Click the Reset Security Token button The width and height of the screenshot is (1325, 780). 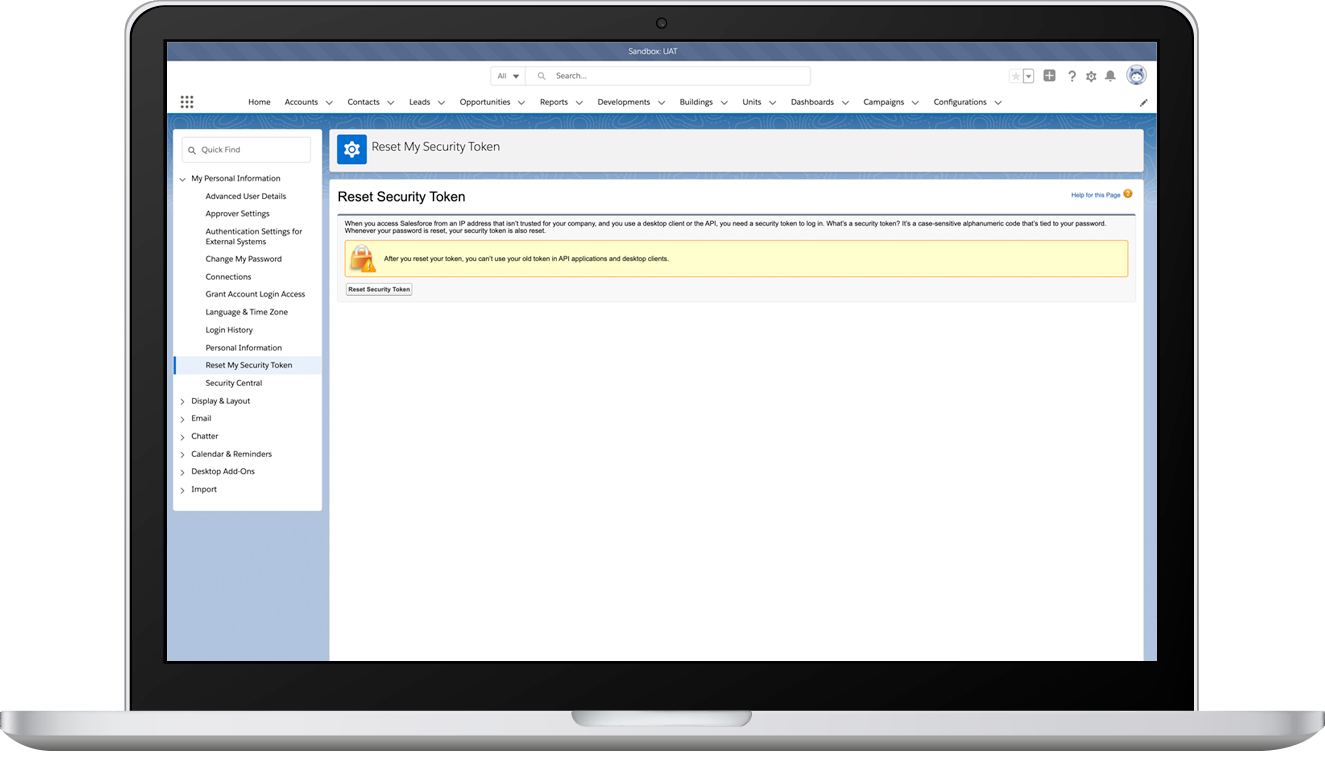tap(378, 289)
